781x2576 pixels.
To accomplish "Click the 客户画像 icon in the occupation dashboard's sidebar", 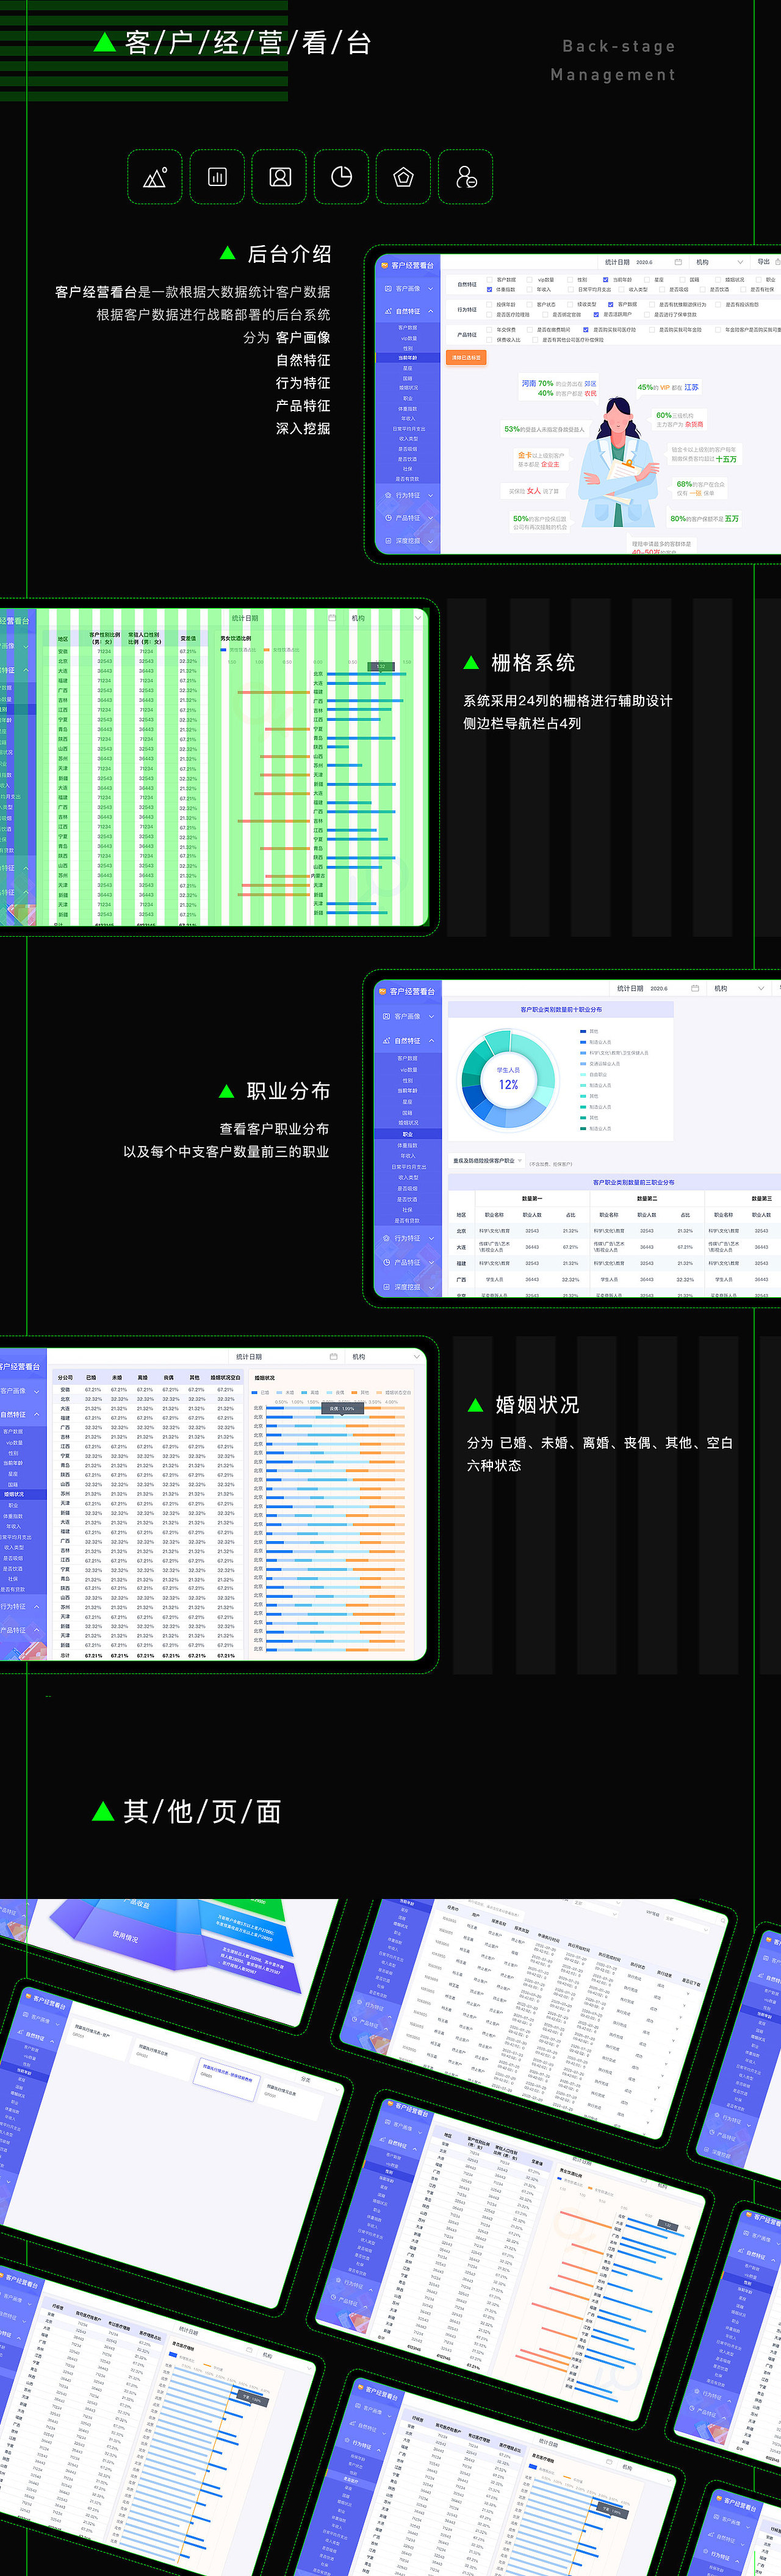I will 387,1016.
